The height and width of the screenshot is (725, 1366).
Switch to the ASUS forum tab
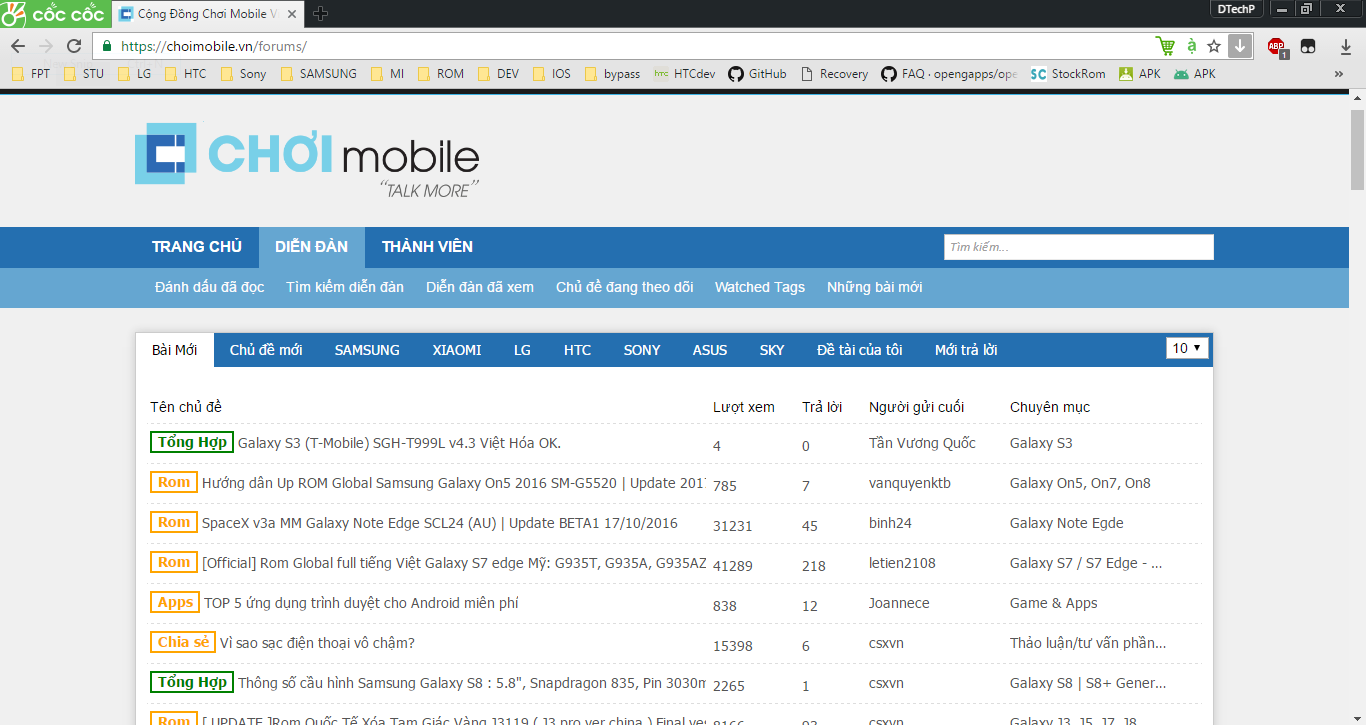(710, 350)
